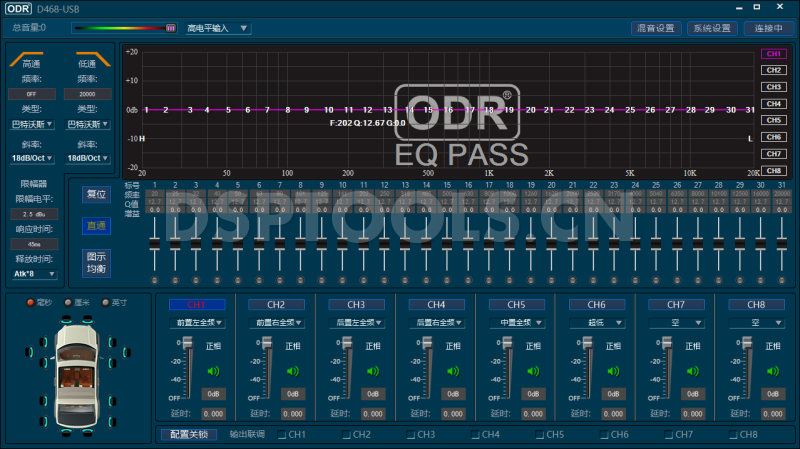The width and height of the screenshot is (800, 449).
Task: Select CH2 in the EQ channel list
Action: tap(773, 70)
